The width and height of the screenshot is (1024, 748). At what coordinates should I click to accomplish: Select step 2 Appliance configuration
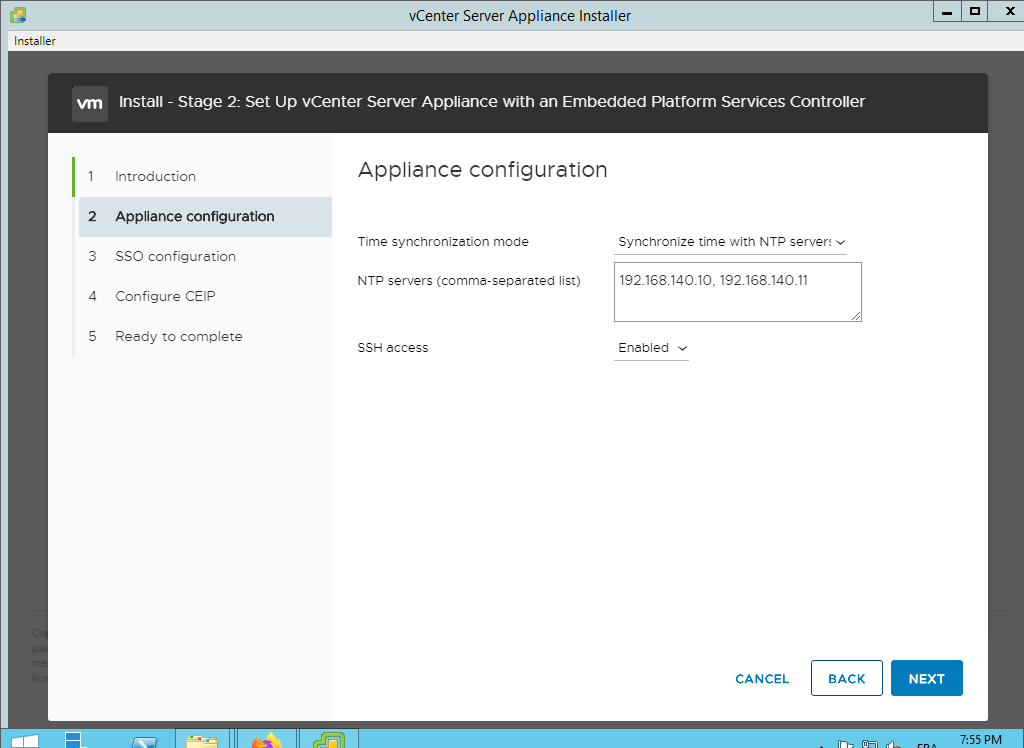(205, 216)
